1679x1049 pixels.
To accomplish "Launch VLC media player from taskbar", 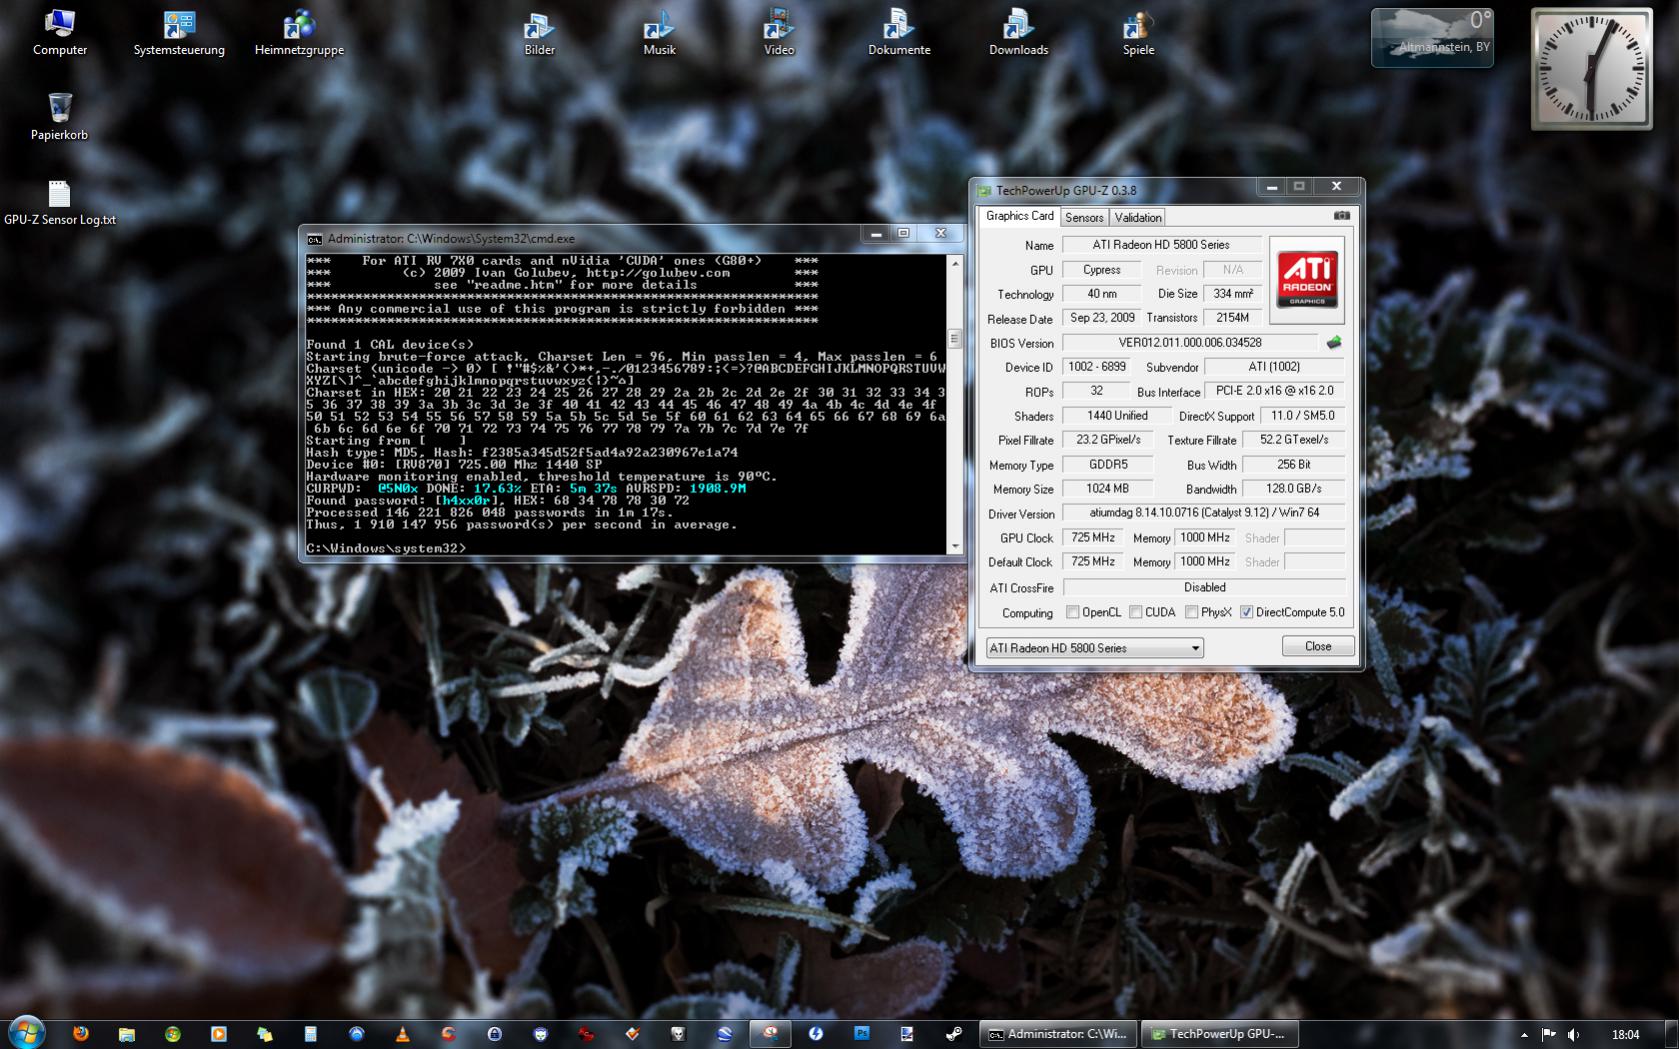I will pyautogui.click(x=402, y=1034).
